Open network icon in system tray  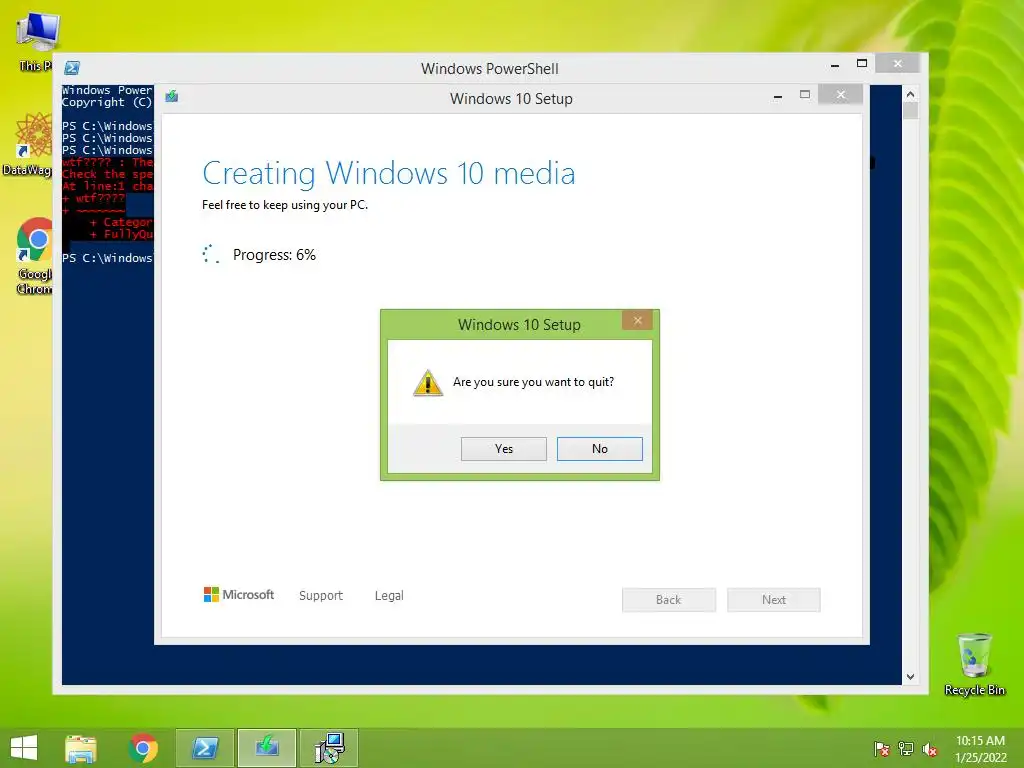(906, 749)
